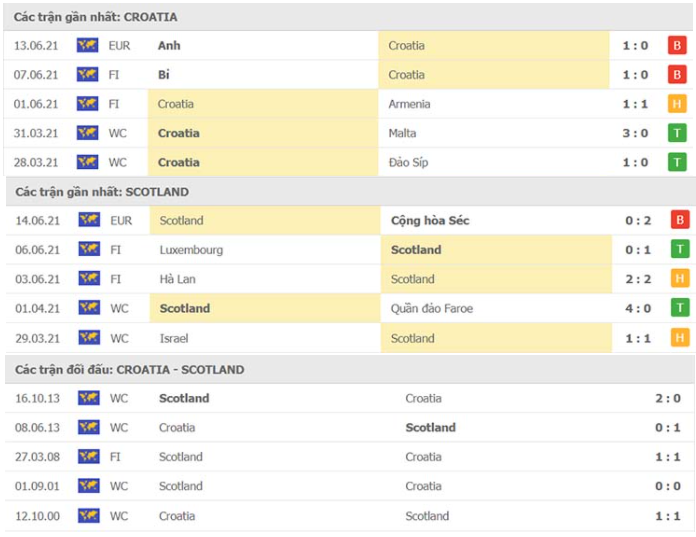
Task: Open the Cộng hòa Séc team link
Action: tap(430, 220)
